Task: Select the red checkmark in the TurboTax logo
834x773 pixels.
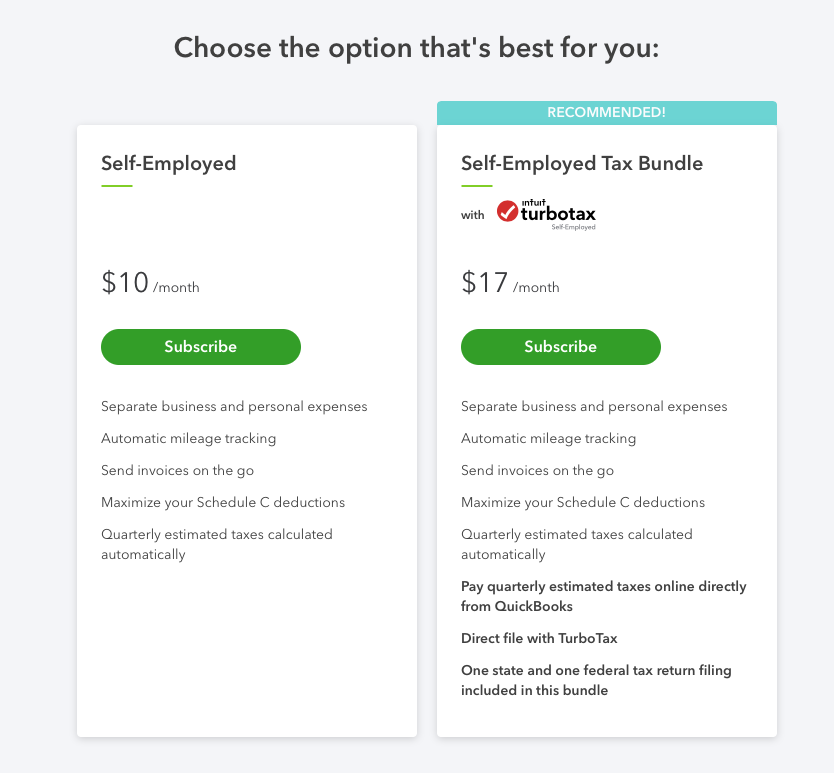Action: (x=505, y=212)
